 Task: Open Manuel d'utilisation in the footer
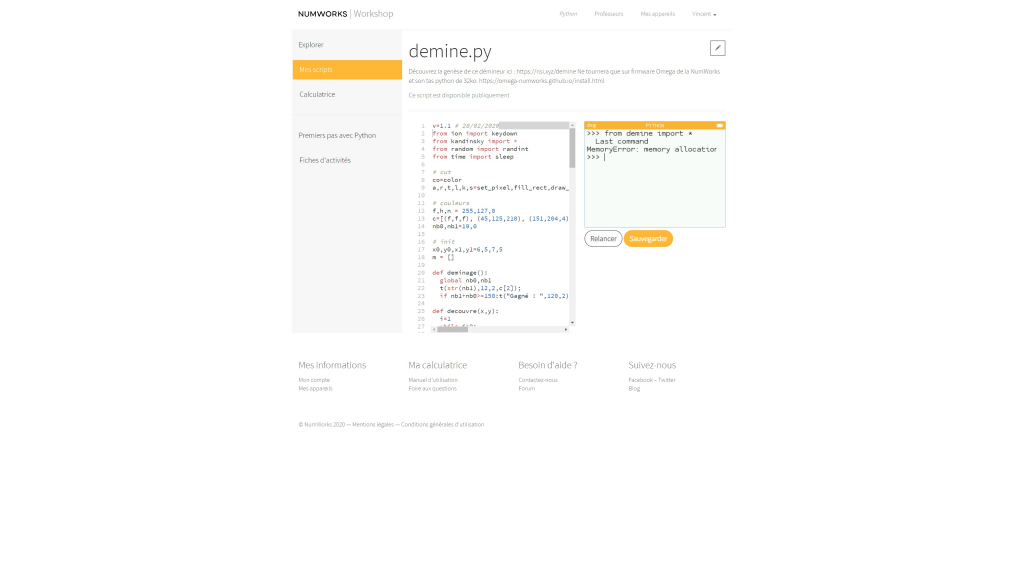click(433, 380)
